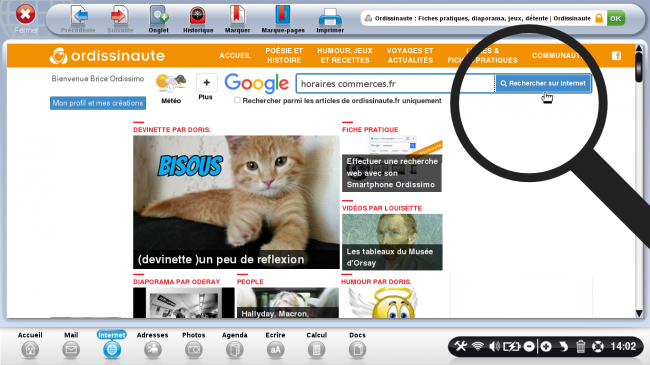Open the kitten devinette article thumbnail
The image size is (650, 365).
point(236,202)
